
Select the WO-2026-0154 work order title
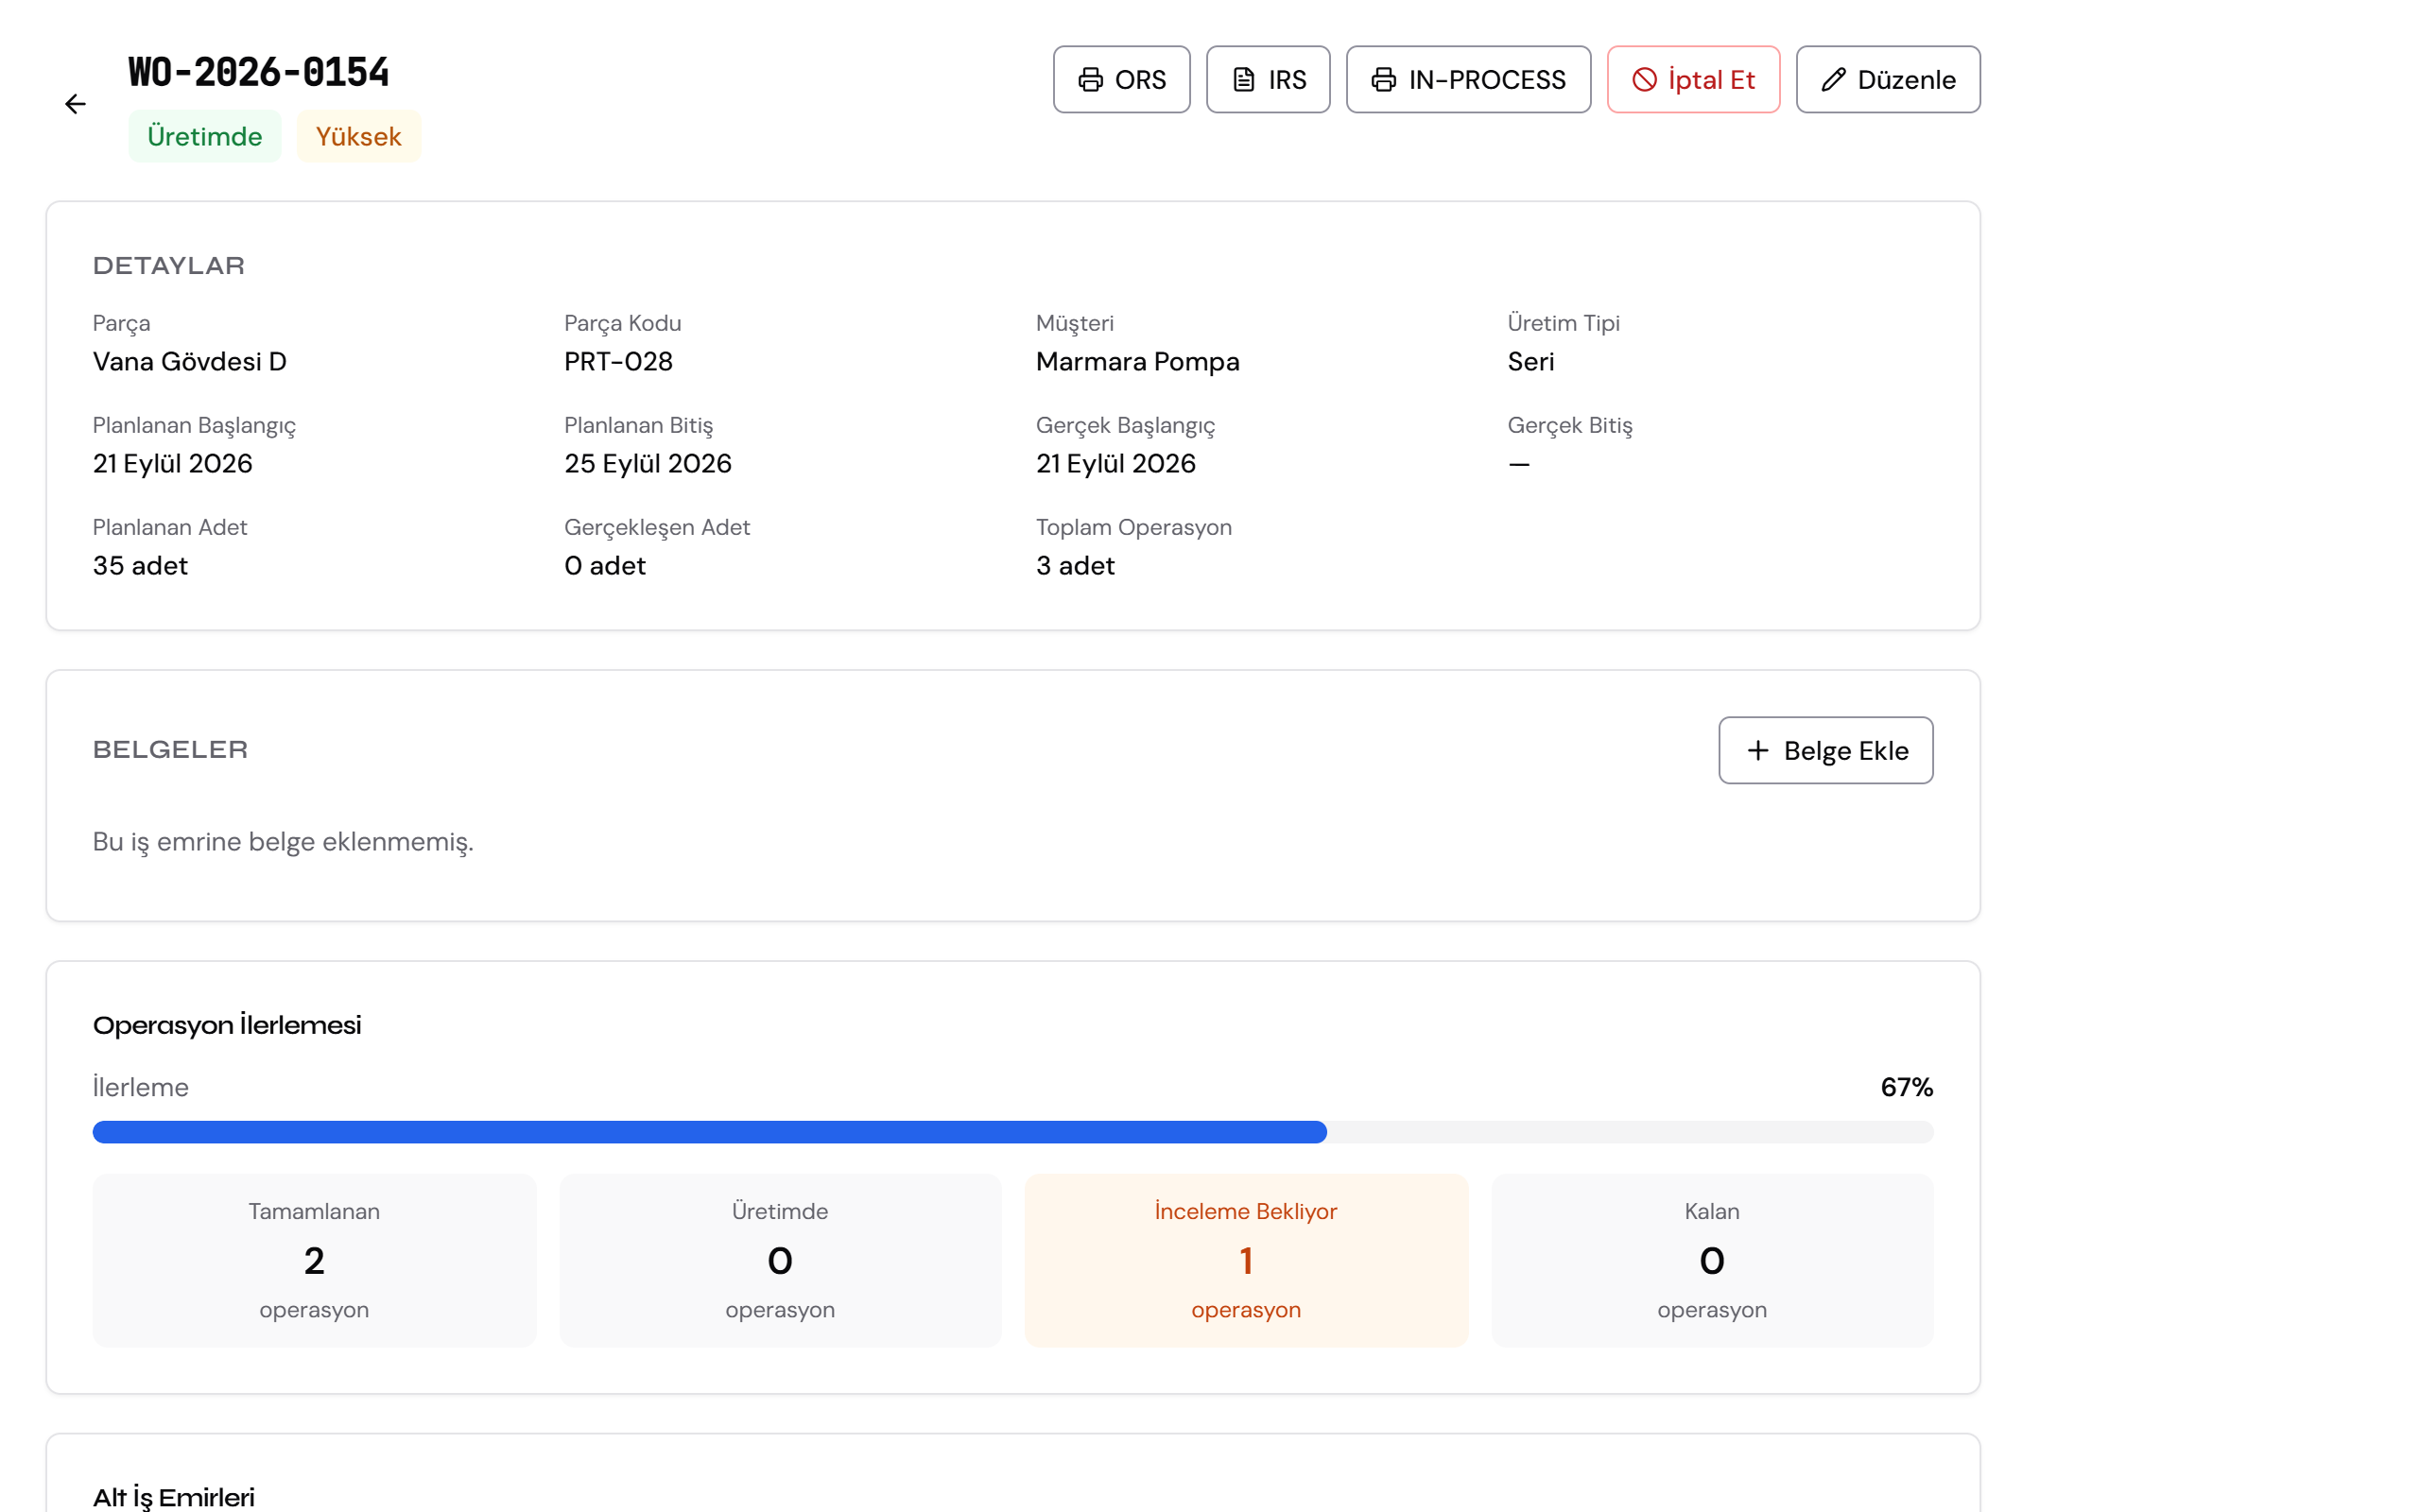(x=258, y=72)
